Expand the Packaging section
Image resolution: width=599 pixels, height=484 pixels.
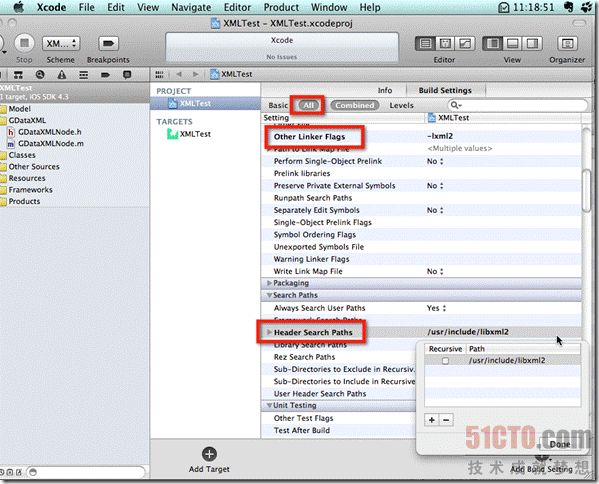click(x=269, y=283)
